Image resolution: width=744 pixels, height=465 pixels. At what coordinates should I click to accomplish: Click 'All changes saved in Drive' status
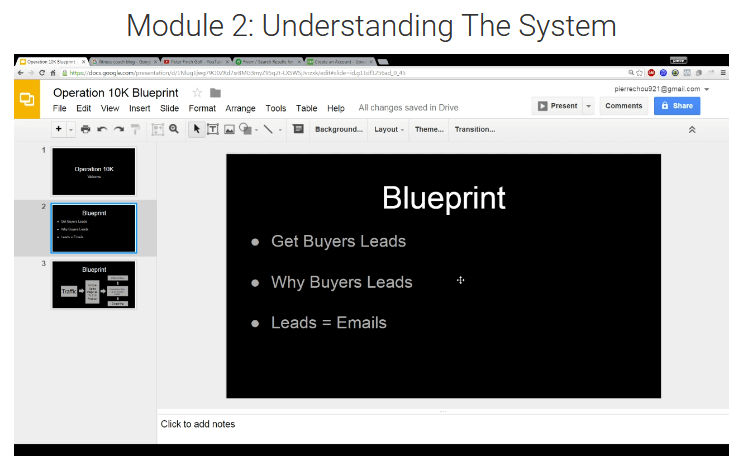408,108
